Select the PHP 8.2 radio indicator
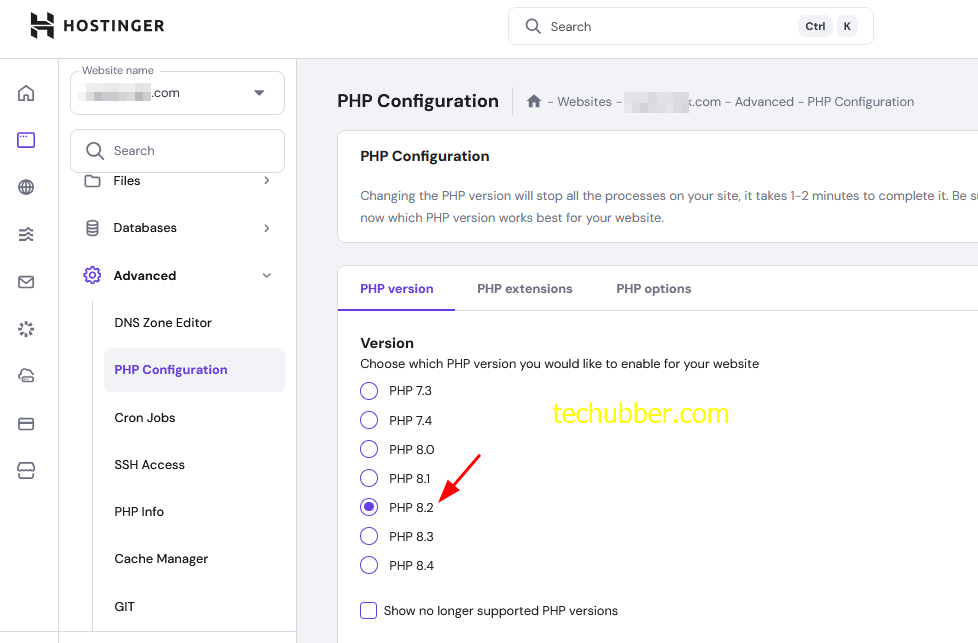This screenshot has width=978, height=643. (x=368, y=507)
